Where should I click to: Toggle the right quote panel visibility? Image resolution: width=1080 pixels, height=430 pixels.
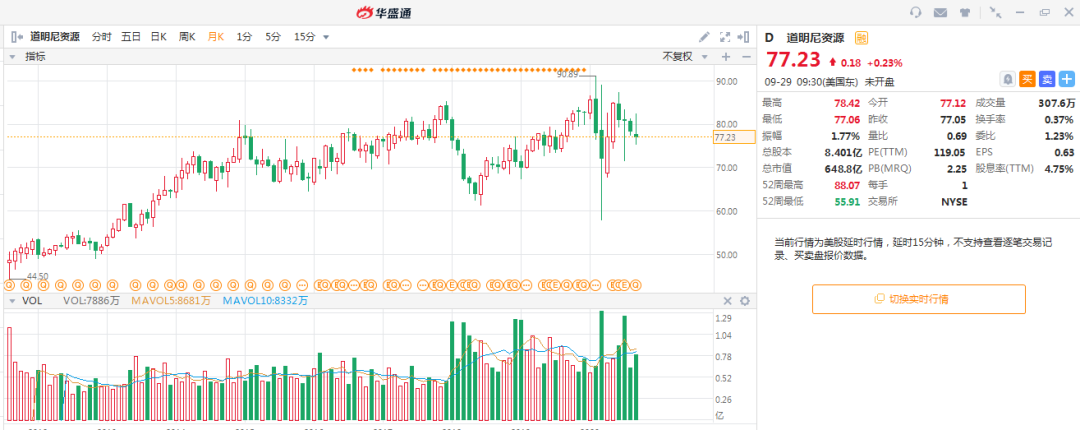[x=743, y=37]
